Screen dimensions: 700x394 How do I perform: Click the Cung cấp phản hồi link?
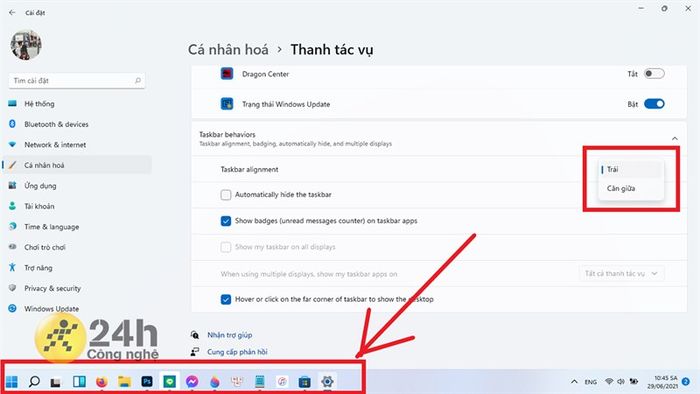[x=237, y=352]
